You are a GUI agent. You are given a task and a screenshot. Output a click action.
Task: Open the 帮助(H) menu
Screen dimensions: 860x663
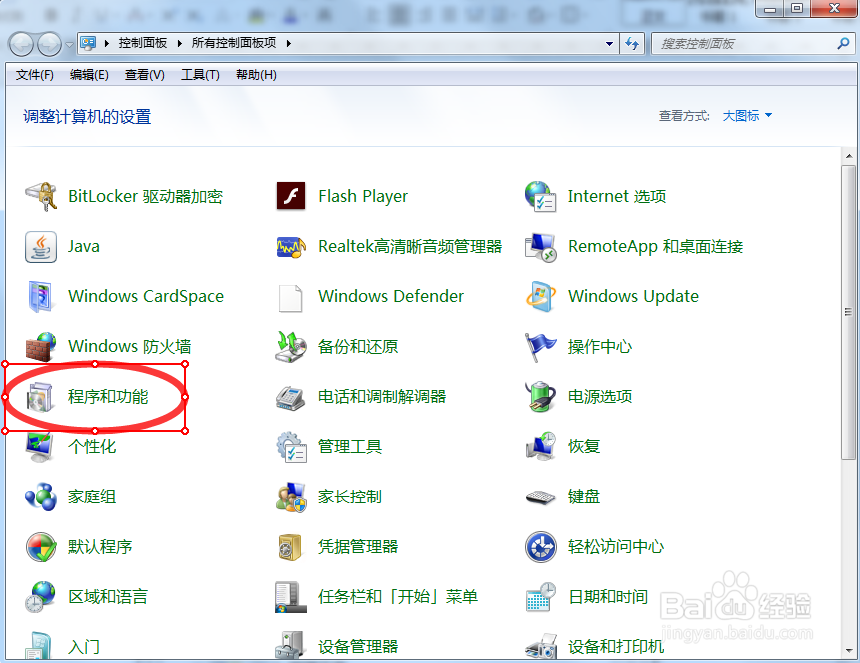pyautogui.click(x=256, y=75)
